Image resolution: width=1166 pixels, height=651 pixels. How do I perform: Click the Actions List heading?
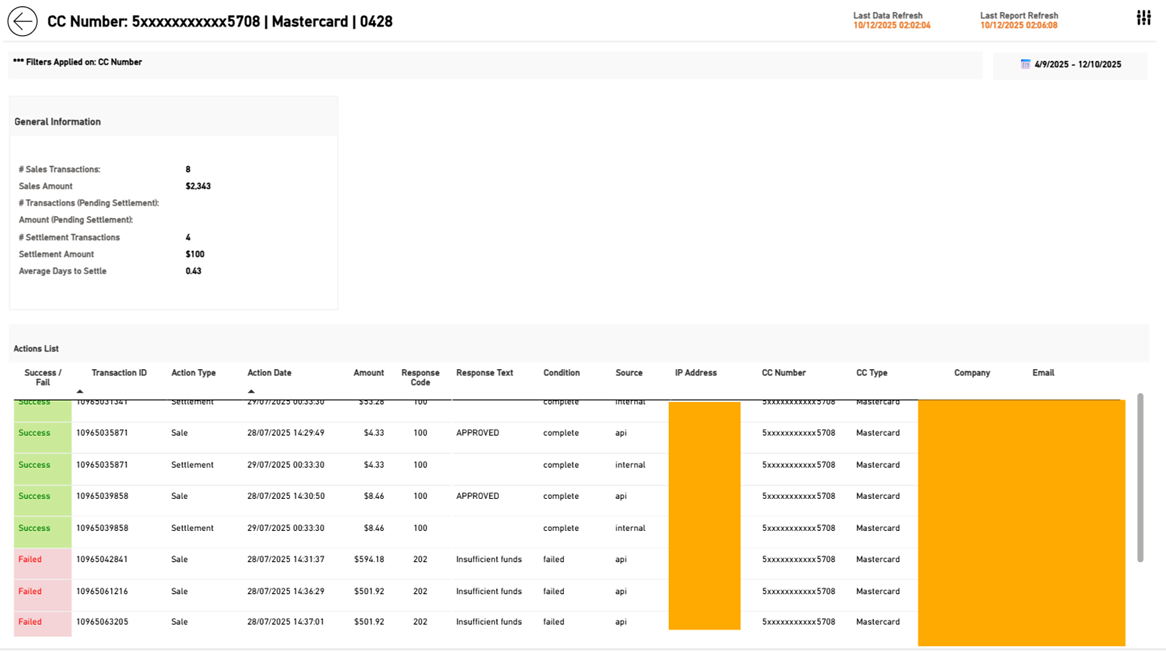click(36, 349)
